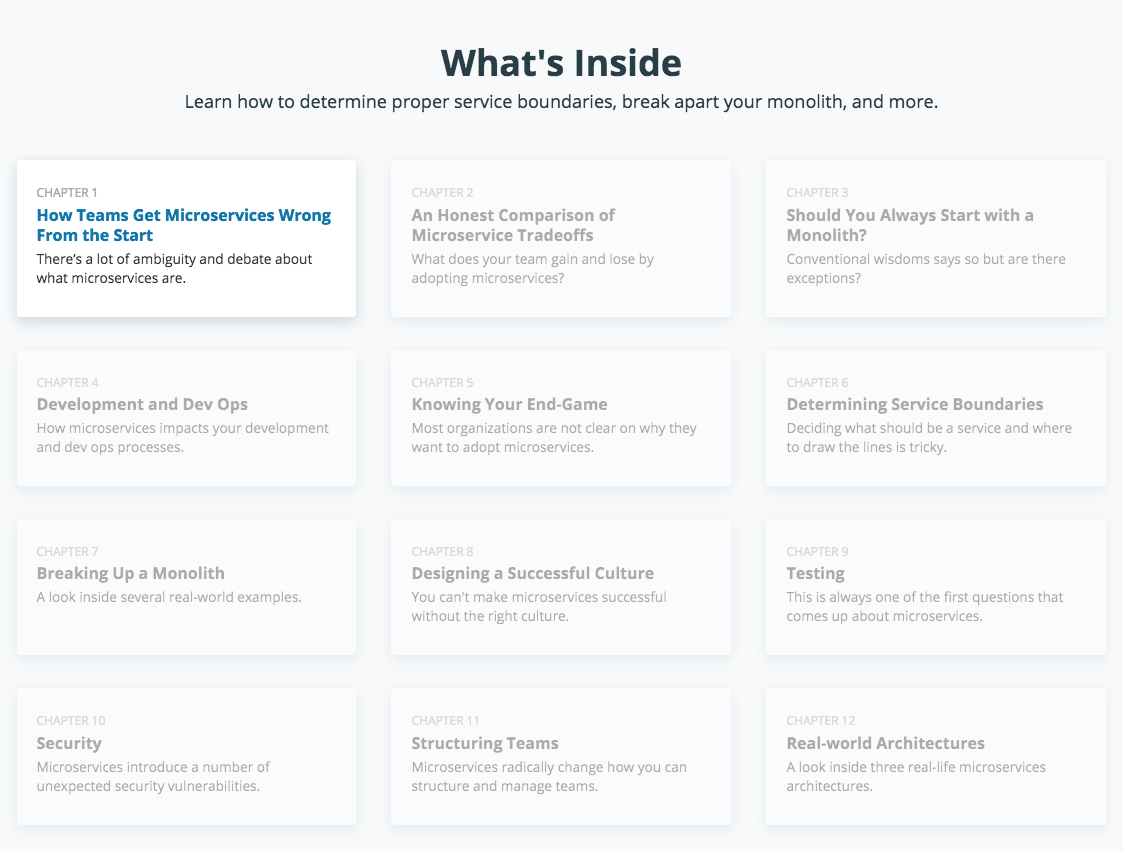Image resolution: width=1123 pixels, height=851 pixels.
Task: Click the 'What's Inside' heading
Action: coord(561,62)
